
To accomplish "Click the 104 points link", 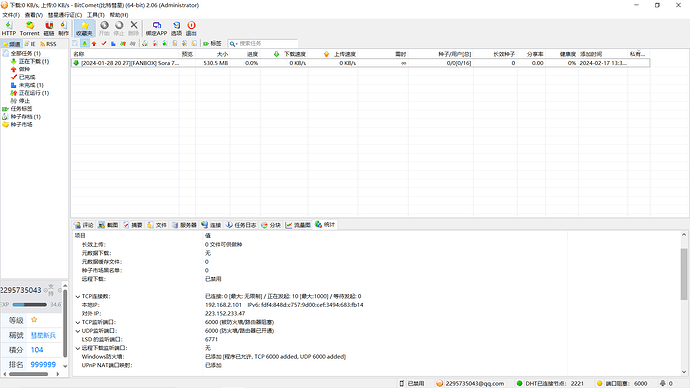I will pos(37,350).
